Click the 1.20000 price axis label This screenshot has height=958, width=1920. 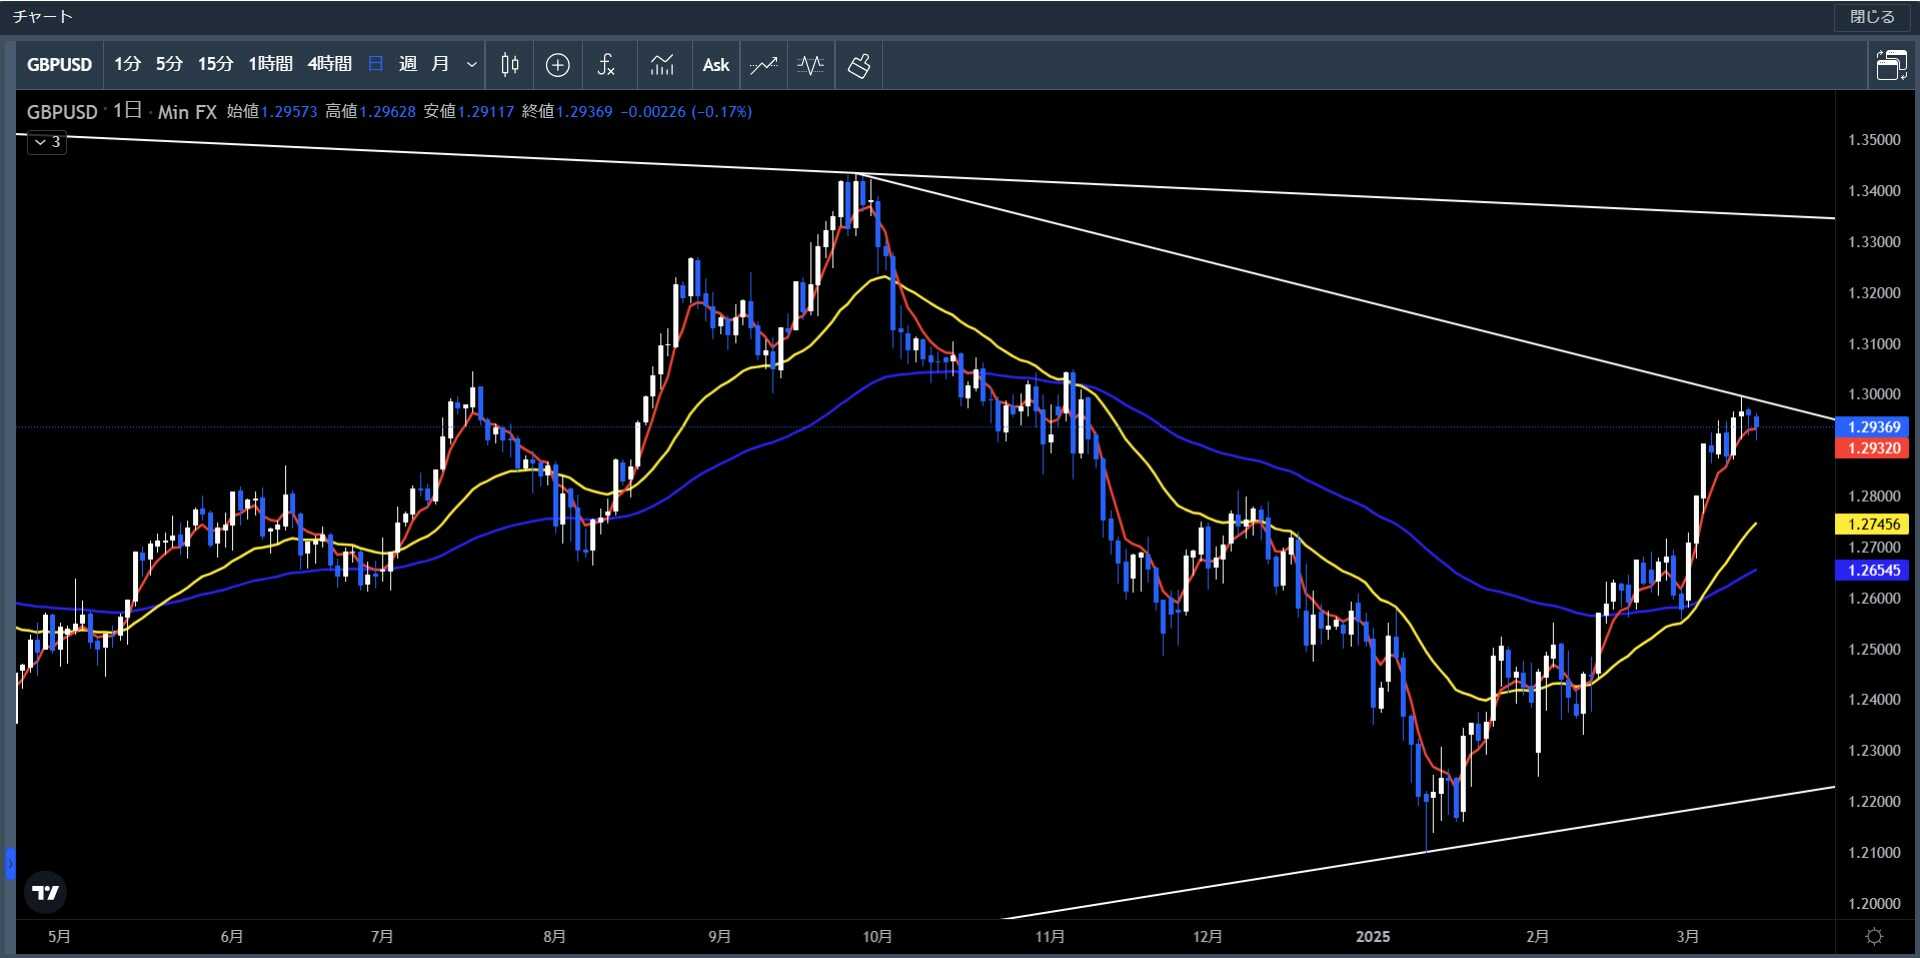pyautogui.click(x=1874, y=904)
